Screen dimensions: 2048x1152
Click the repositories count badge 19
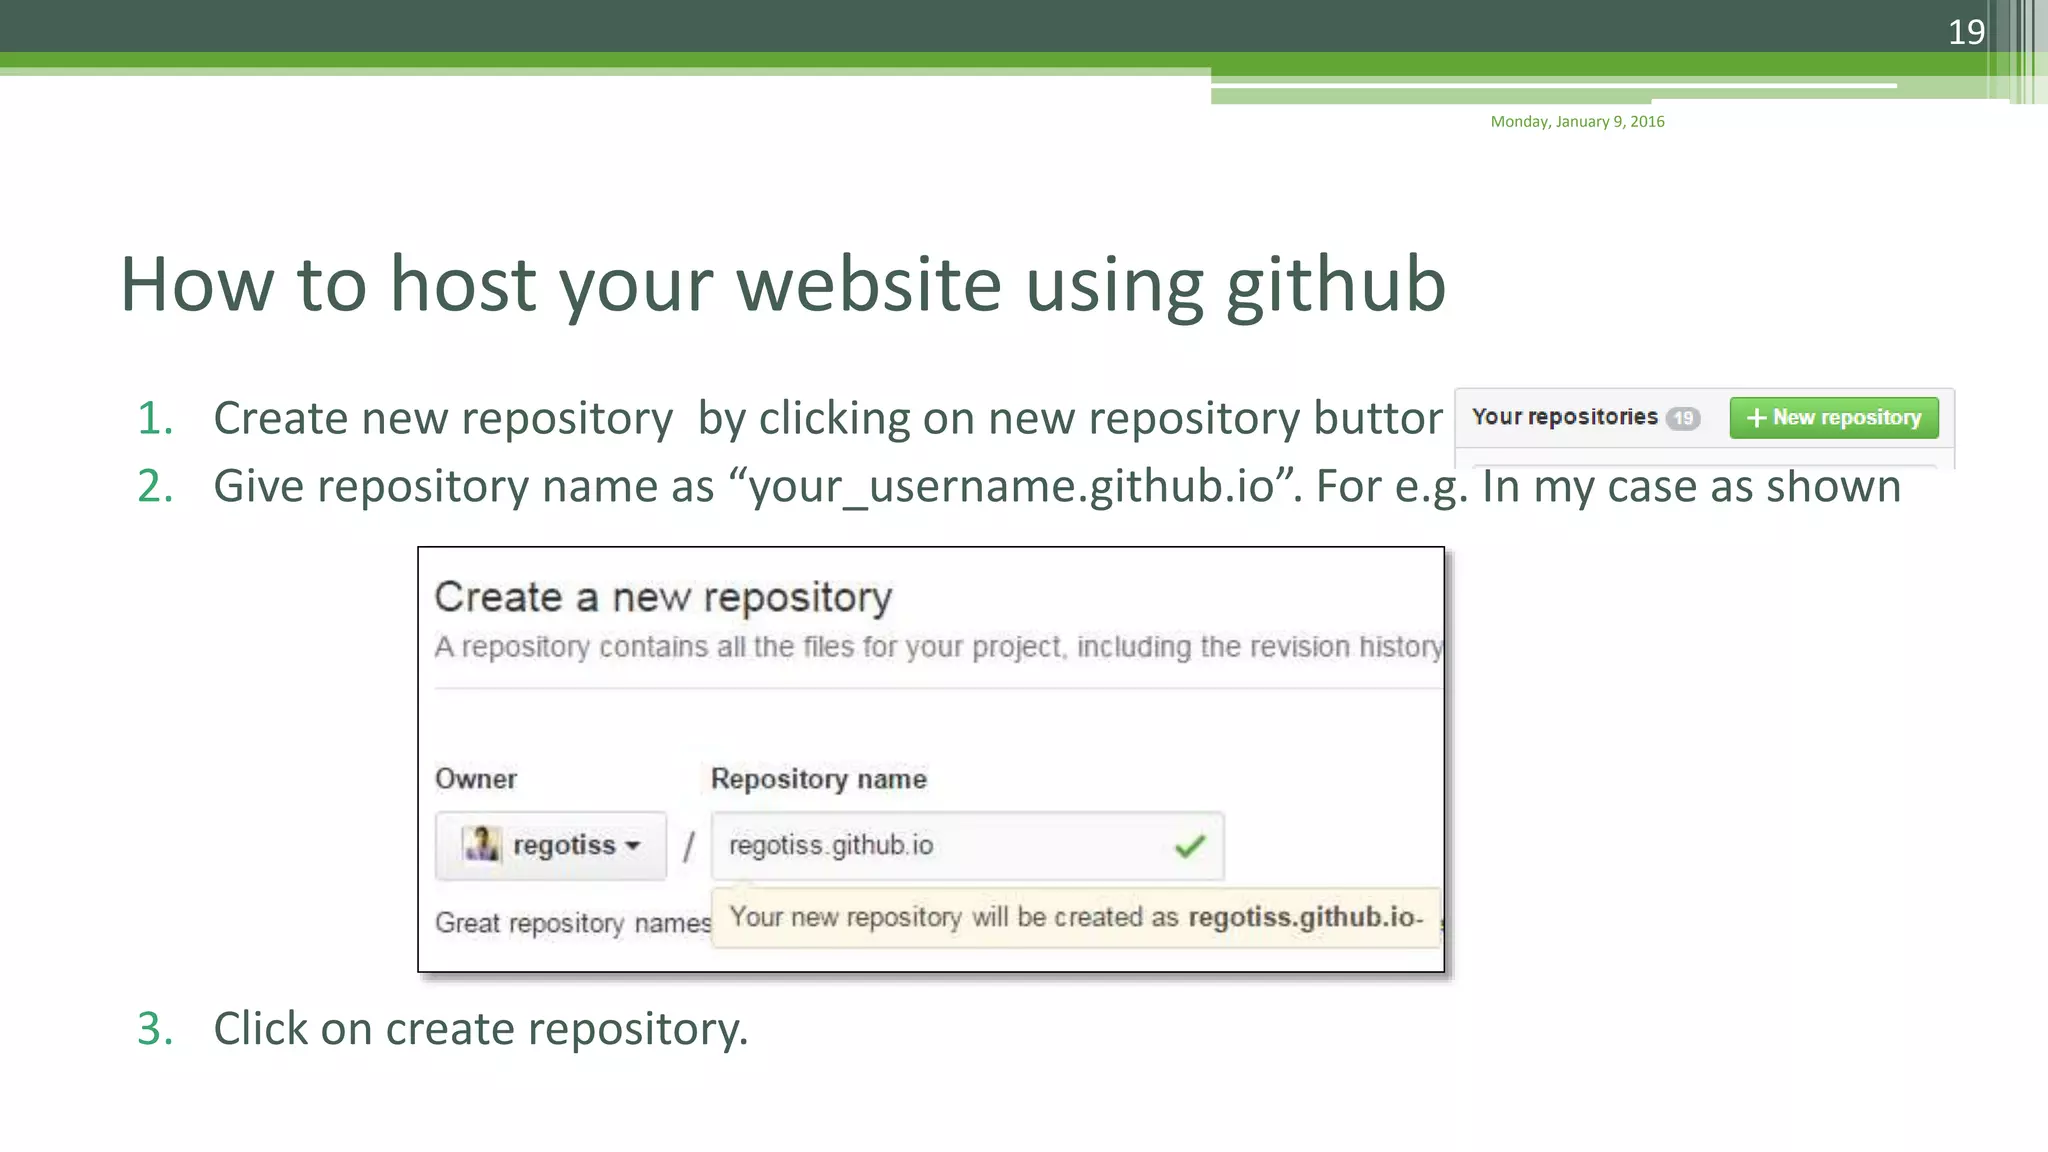(x=1683, y=418)
